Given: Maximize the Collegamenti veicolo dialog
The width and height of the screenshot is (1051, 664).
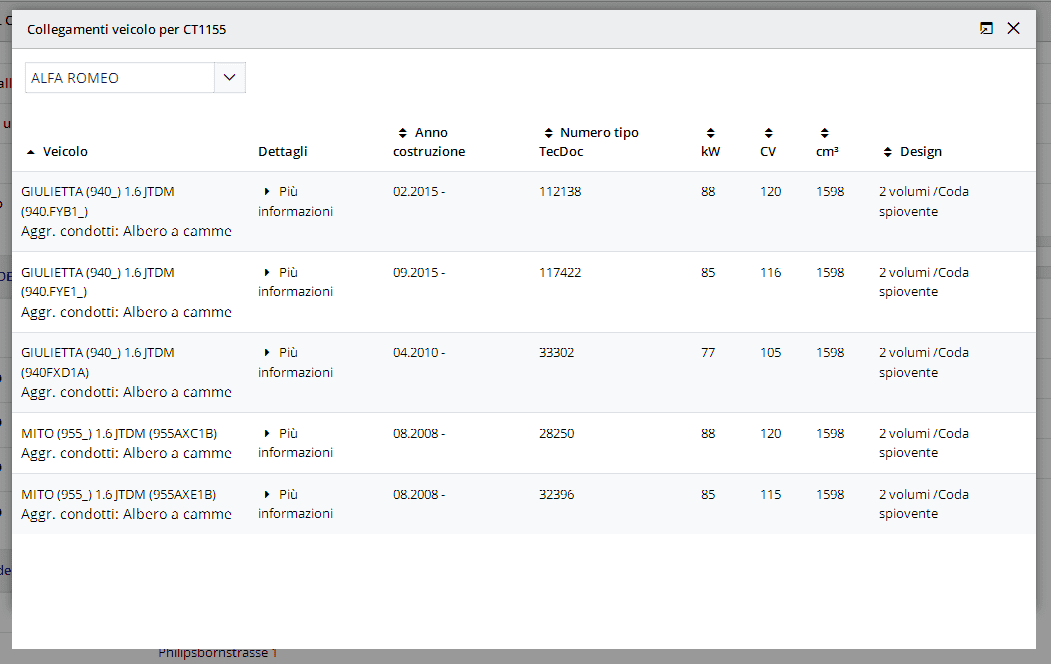Looking at the screenshot, I should coord(986,28).
